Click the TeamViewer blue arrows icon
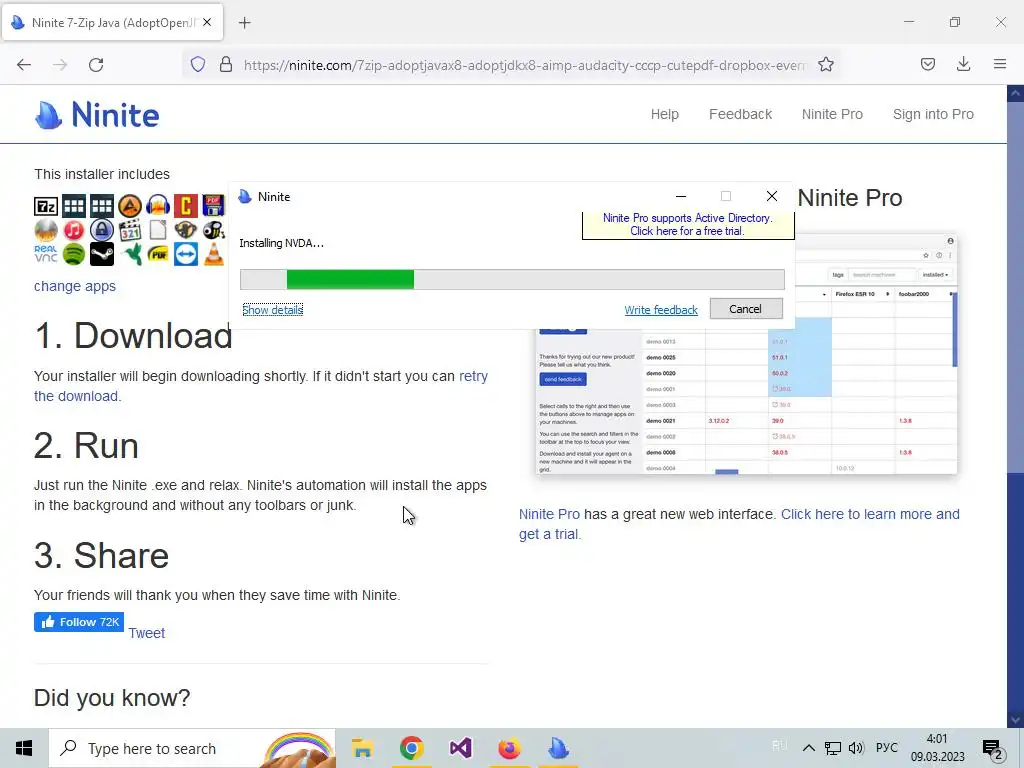 coord(185,253)
